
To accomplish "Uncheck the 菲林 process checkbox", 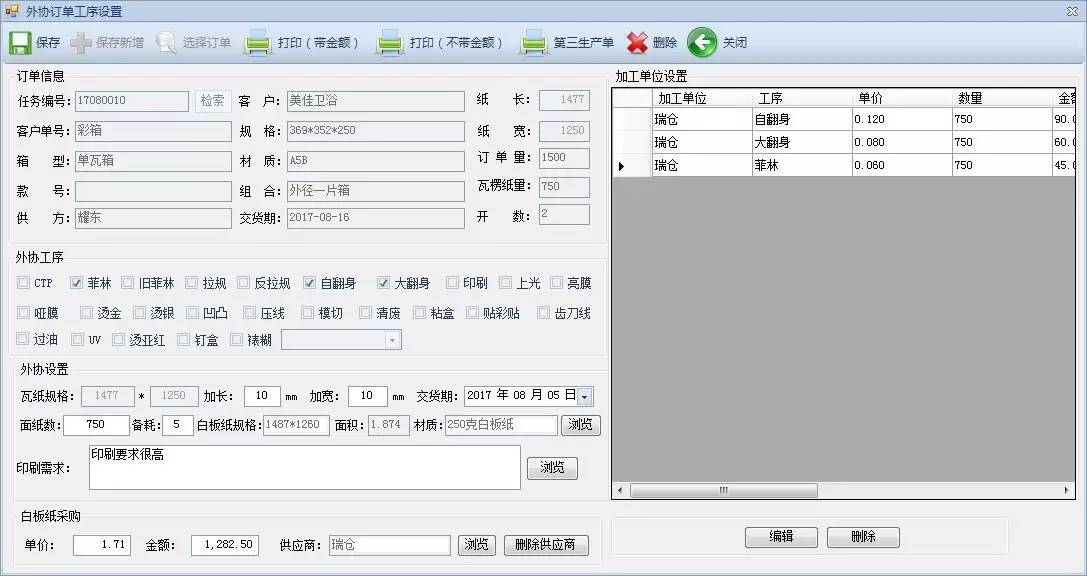I will coord(76,283).
